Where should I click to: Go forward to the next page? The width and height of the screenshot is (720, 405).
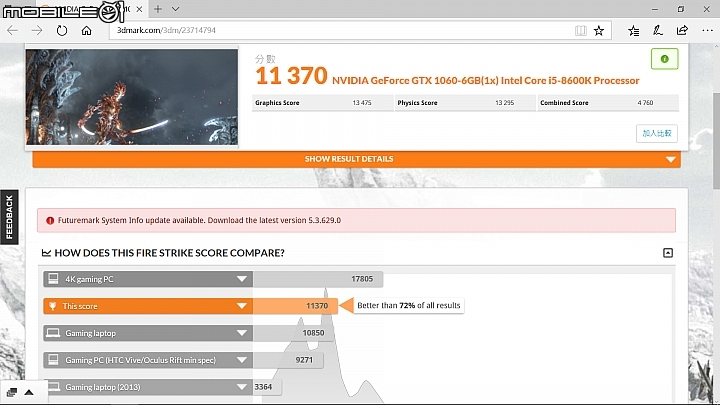37,30
